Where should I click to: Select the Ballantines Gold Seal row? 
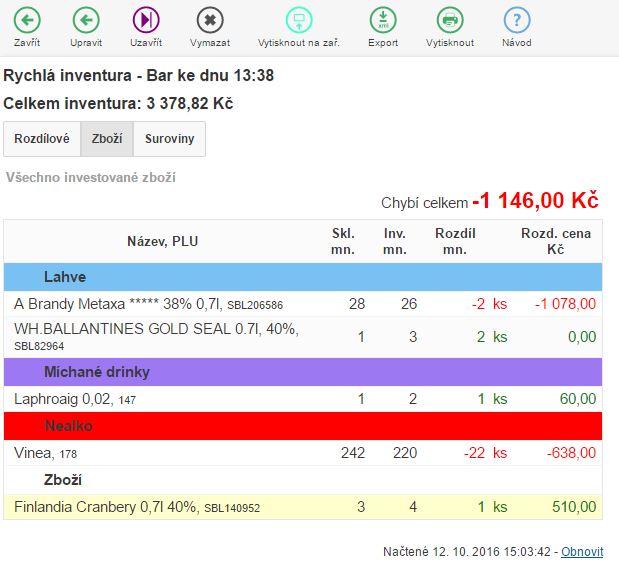tap(150, 337)
